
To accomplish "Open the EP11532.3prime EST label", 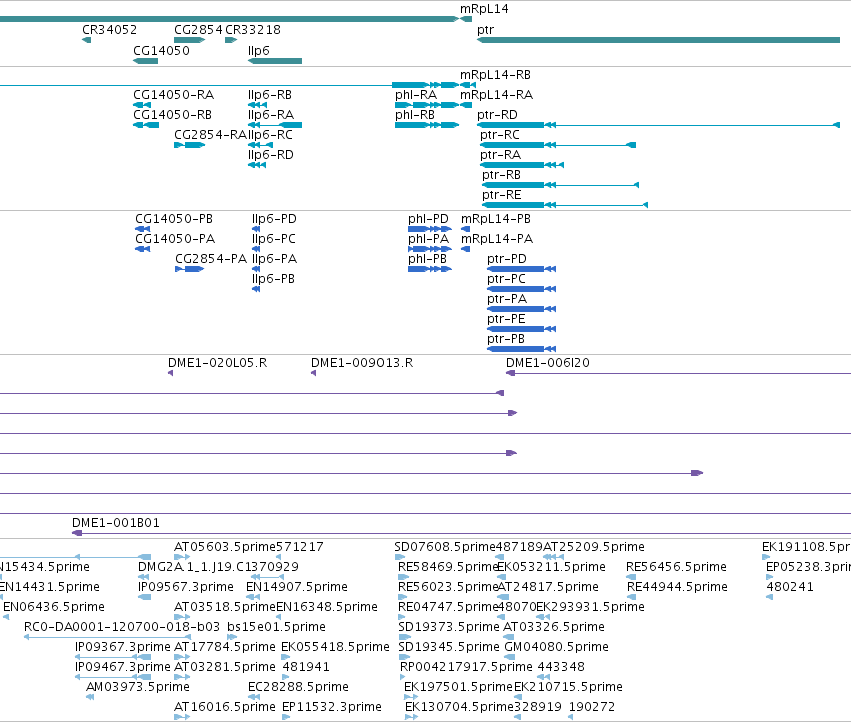I will [332, 707].
